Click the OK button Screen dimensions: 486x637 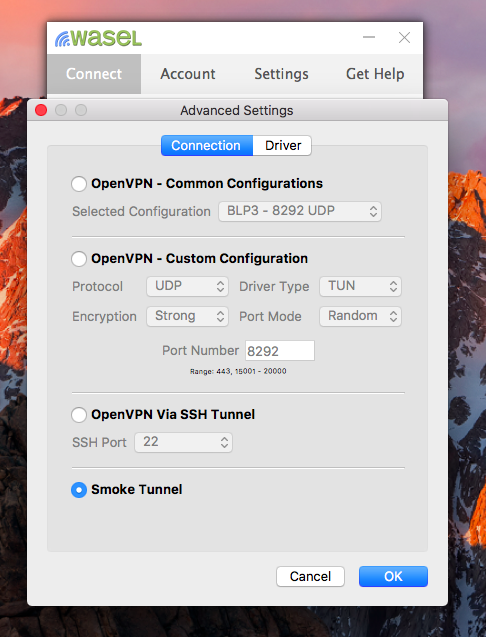tap(393, 576)
